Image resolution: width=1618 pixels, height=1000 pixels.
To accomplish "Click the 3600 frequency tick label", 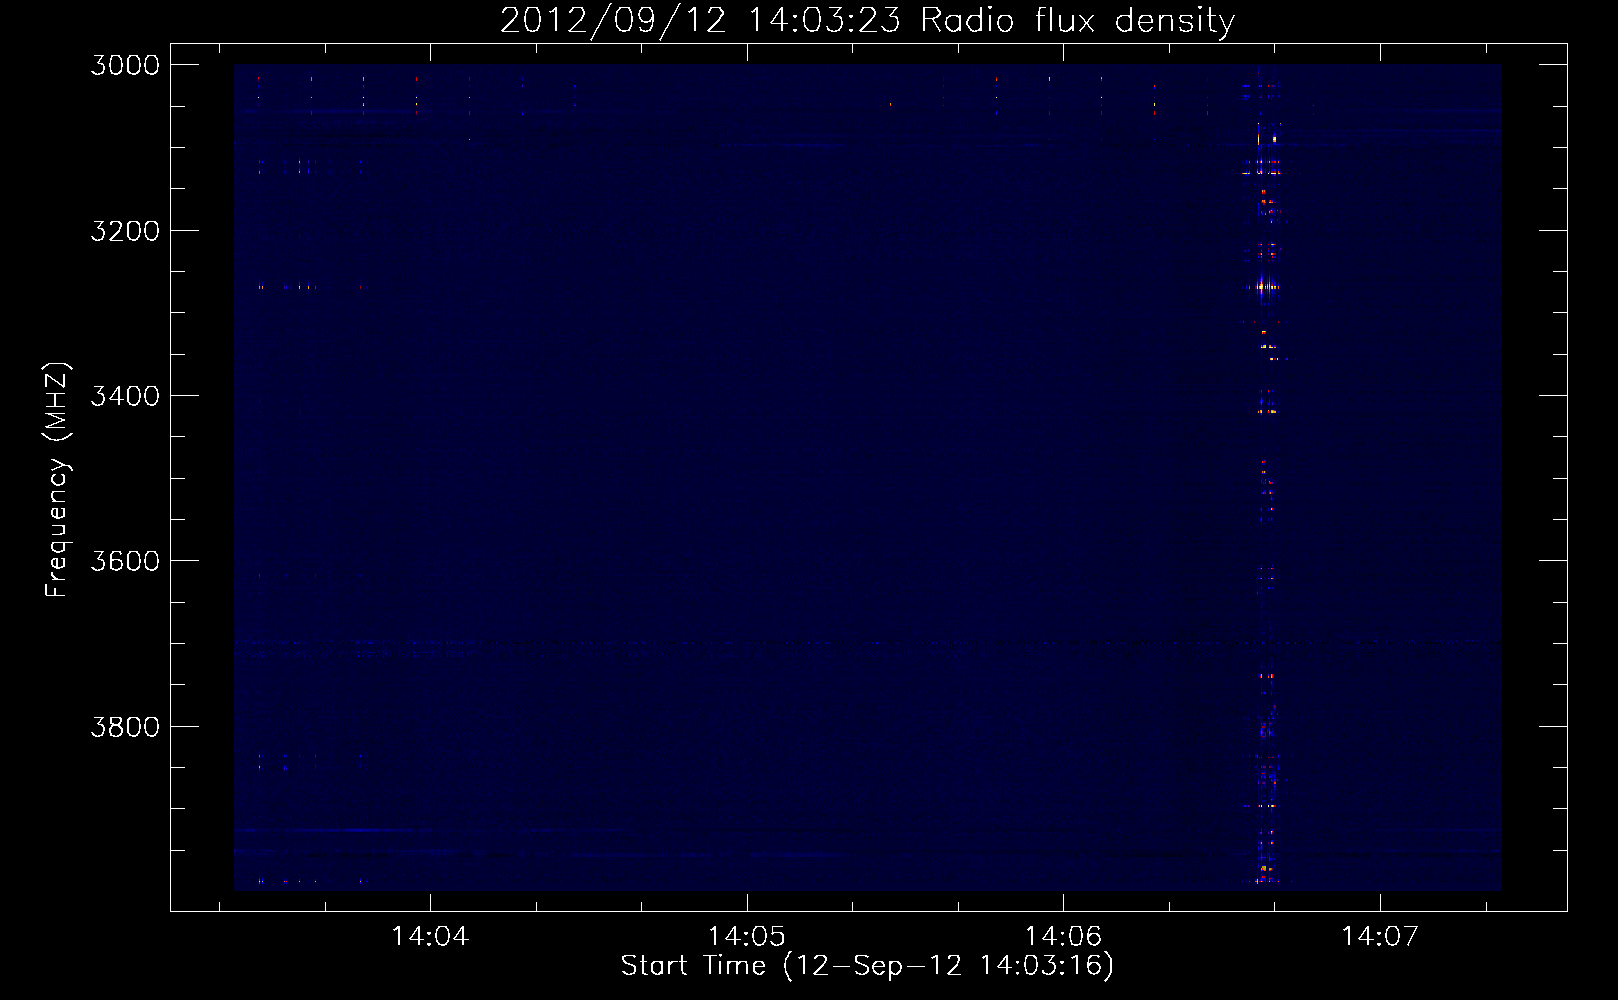I will pyautogui.click(x=125, y=561).
